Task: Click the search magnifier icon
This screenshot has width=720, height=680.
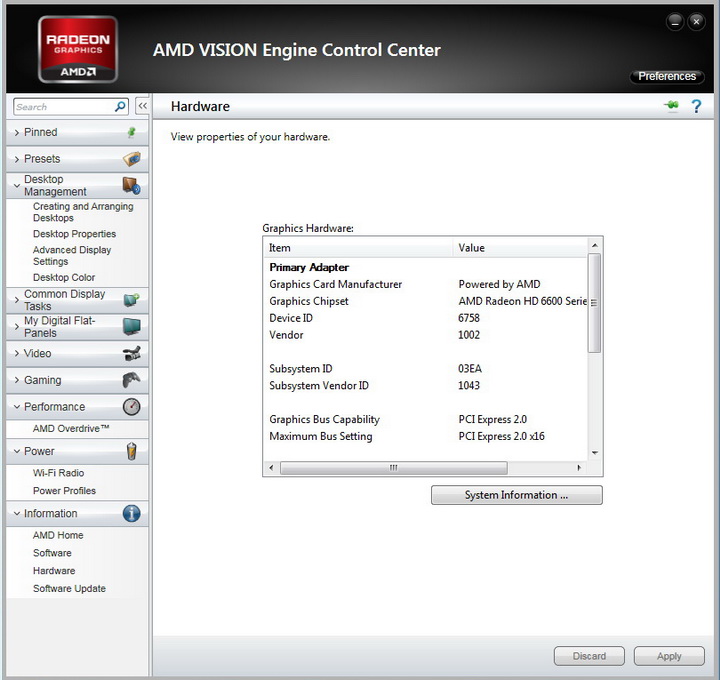Action: 120,107
